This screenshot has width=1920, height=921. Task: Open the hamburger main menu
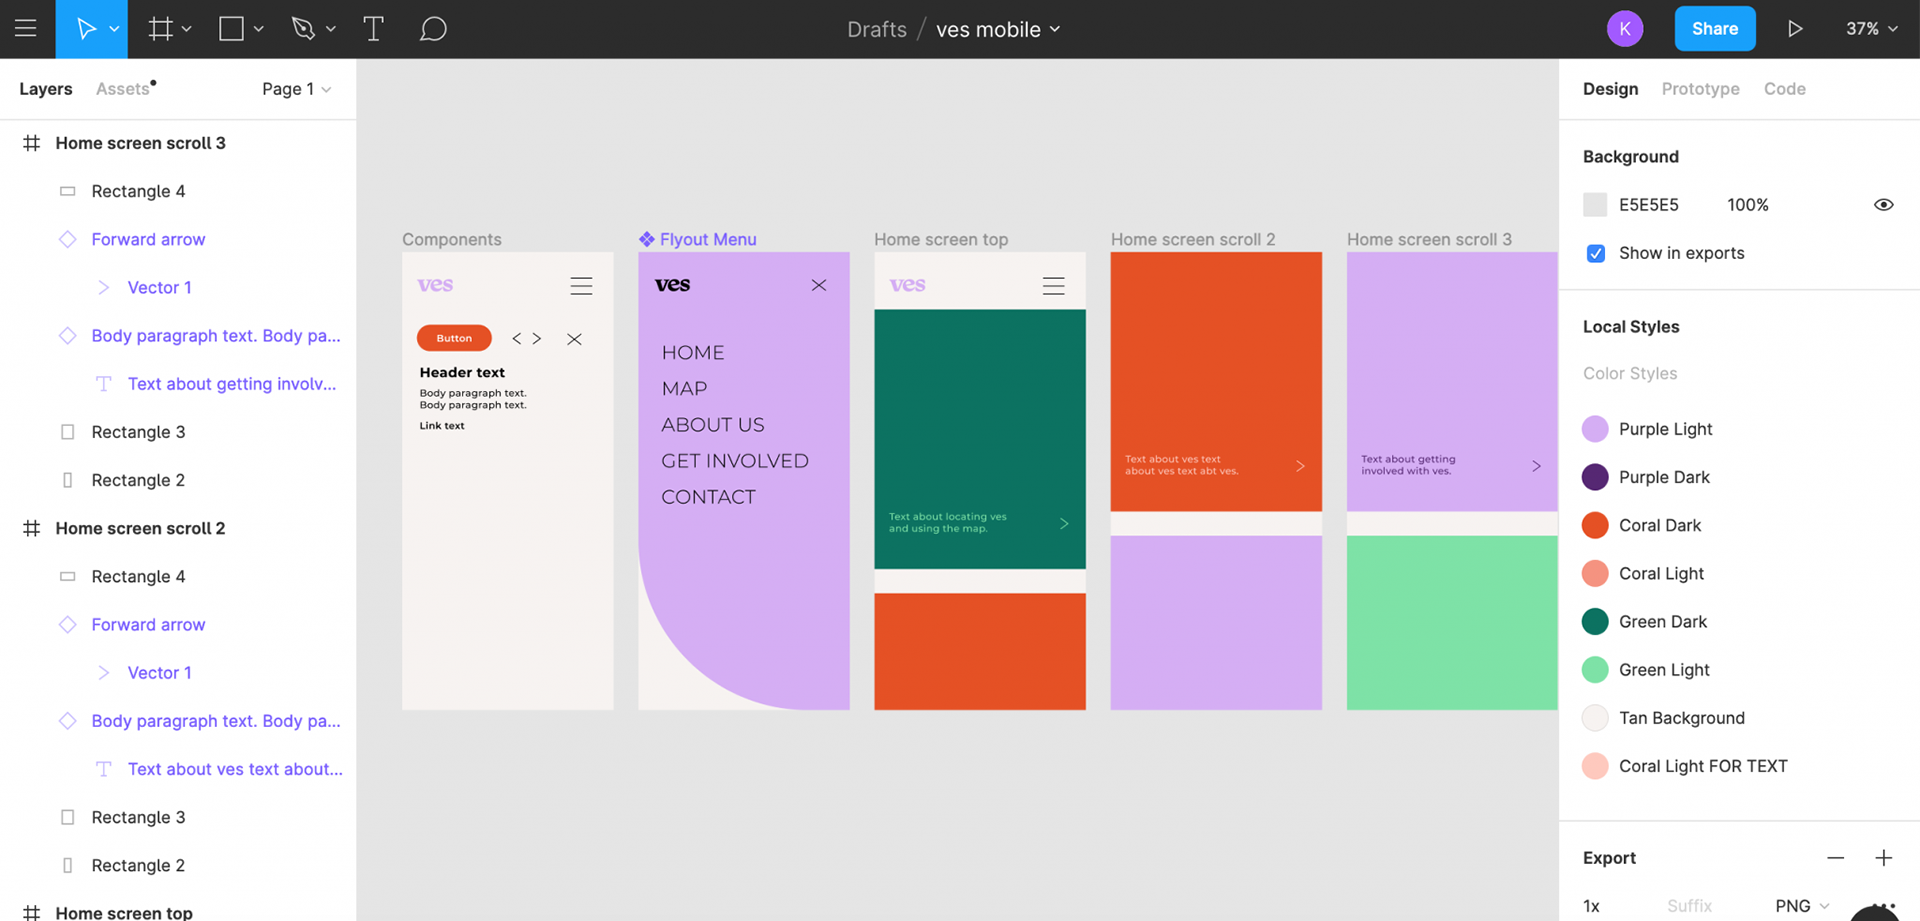[x=26, y=29]
